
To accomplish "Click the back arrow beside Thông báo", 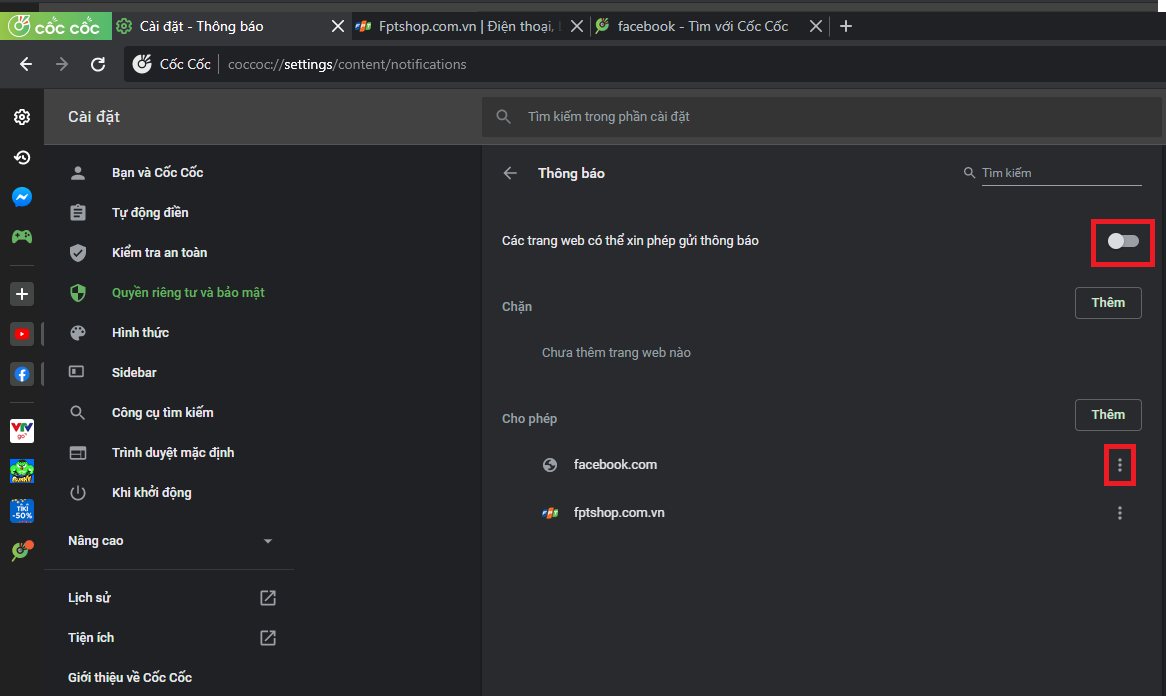I will [510, 173].
